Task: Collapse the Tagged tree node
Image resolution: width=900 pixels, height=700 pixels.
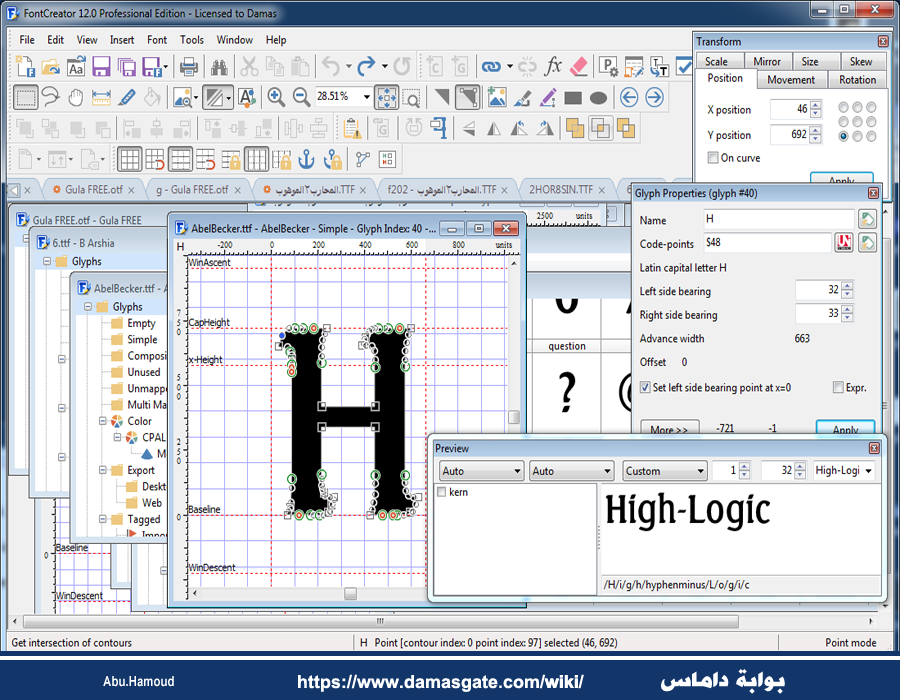Action: pyautogui.click(x=103, y=519)
